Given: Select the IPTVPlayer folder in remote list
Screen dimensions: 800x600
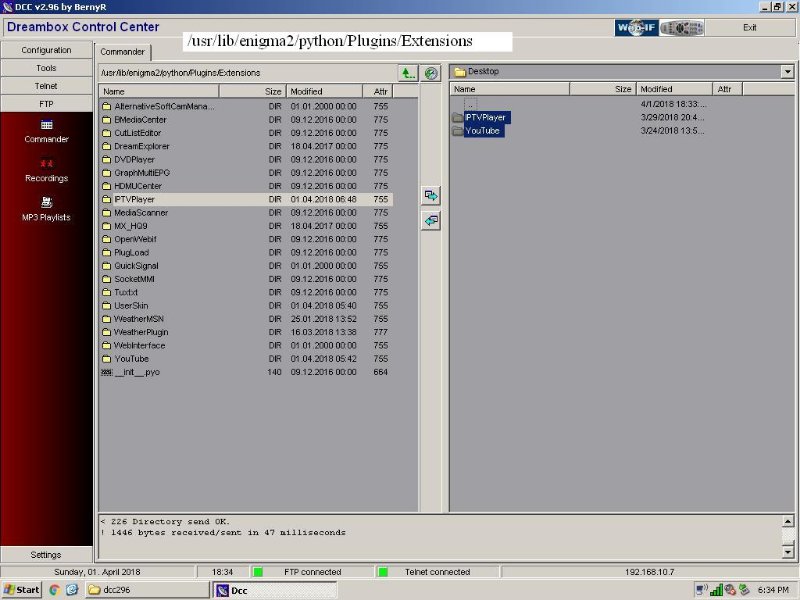Looking at the screenshot, I should click(x=135, y=199).
